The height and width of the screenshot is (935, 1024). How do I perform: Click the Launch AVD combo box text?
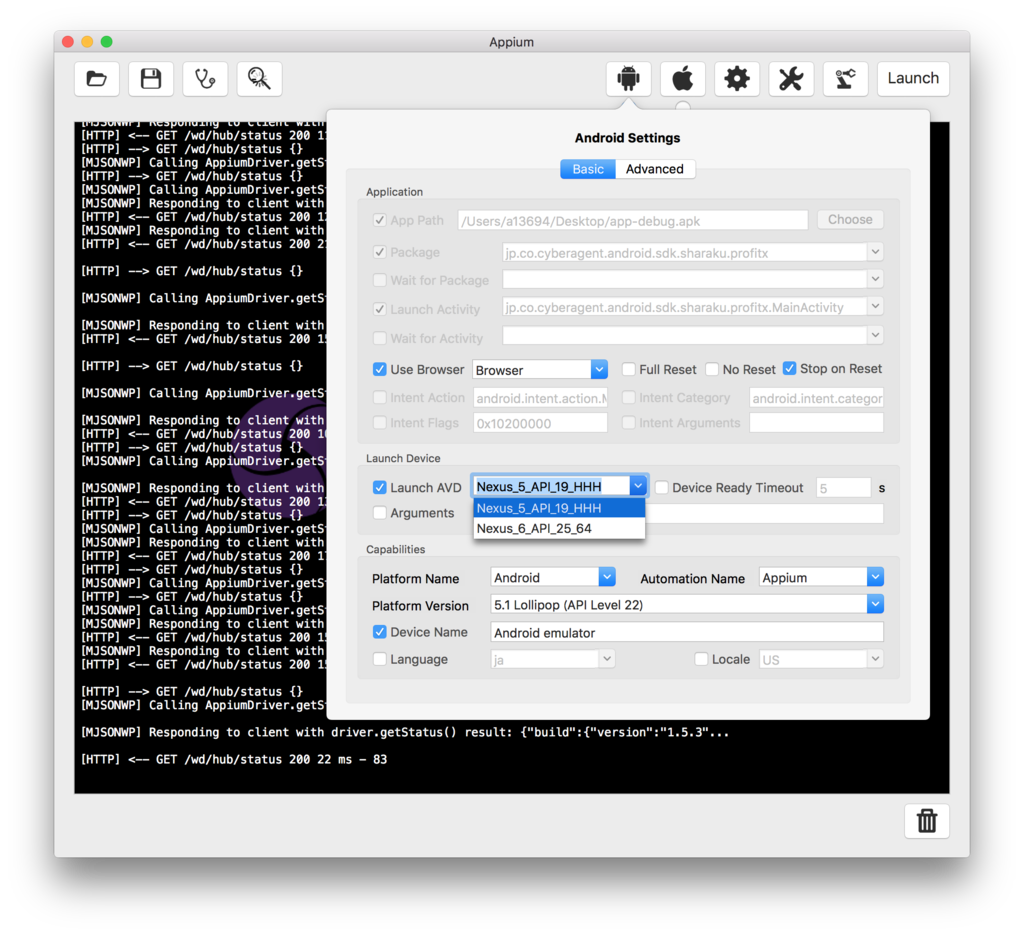click(551, 486)
